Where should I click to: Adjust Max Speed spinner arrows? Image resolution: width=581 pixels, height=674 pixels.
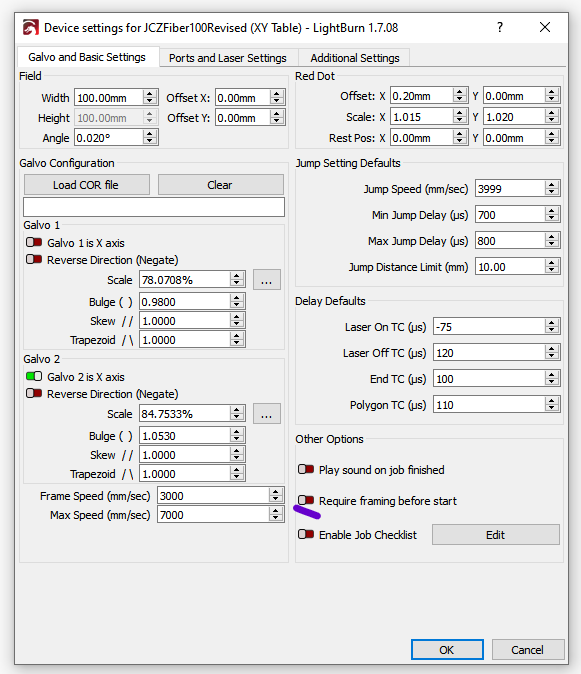[x=276, y=514]
